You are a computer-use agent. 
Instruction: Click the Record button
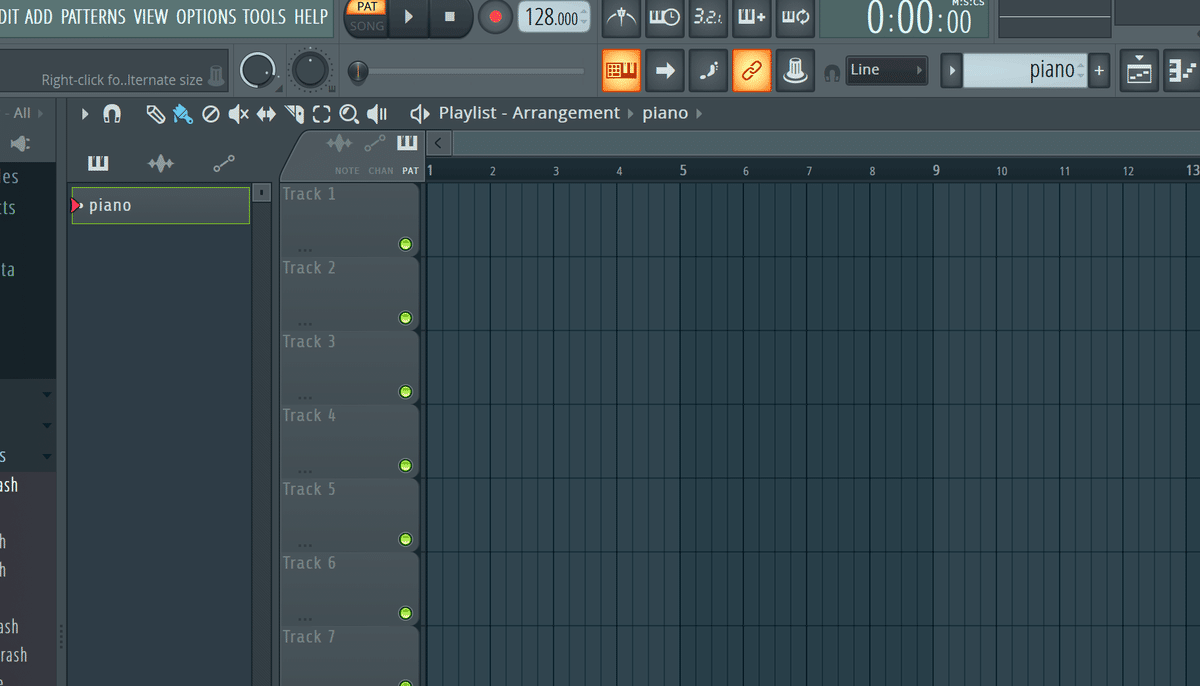494,17
